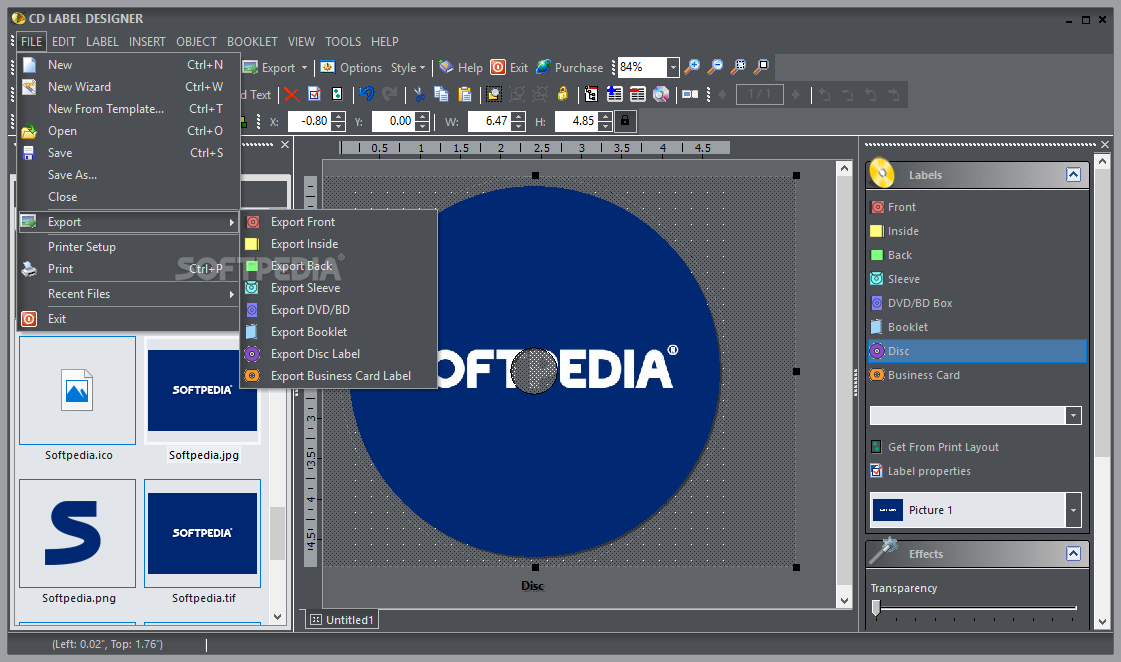
Task: Open the TOOLS menu
Action: pos(343,41)
